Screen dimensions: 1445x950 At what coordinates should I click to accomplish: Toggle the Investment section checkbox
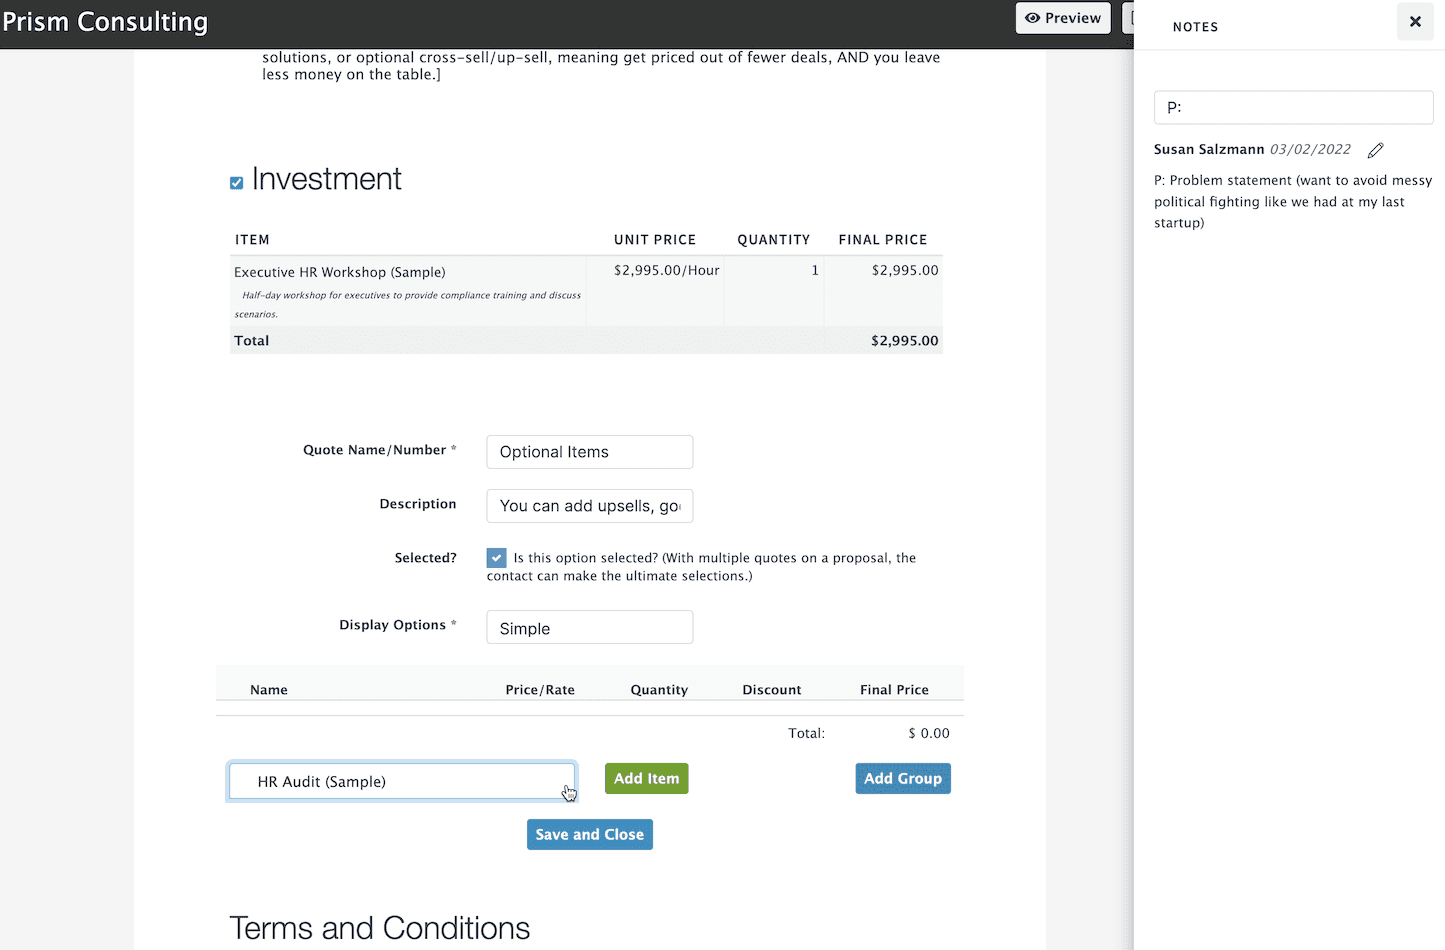click(x=237, y=183)
